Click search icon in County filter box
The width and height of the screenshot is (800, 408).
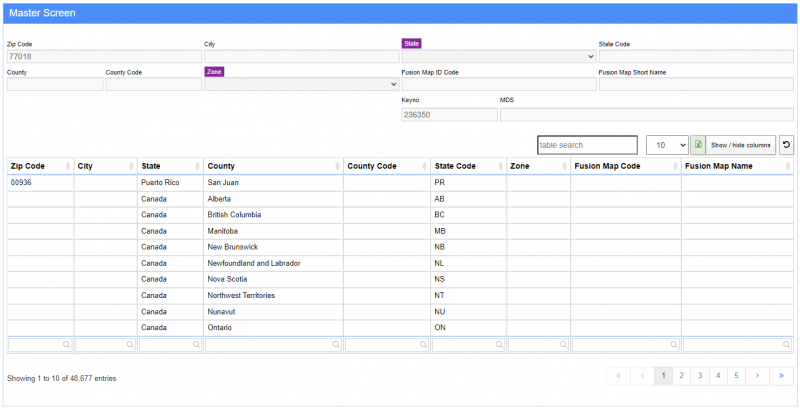click(335, 345)
